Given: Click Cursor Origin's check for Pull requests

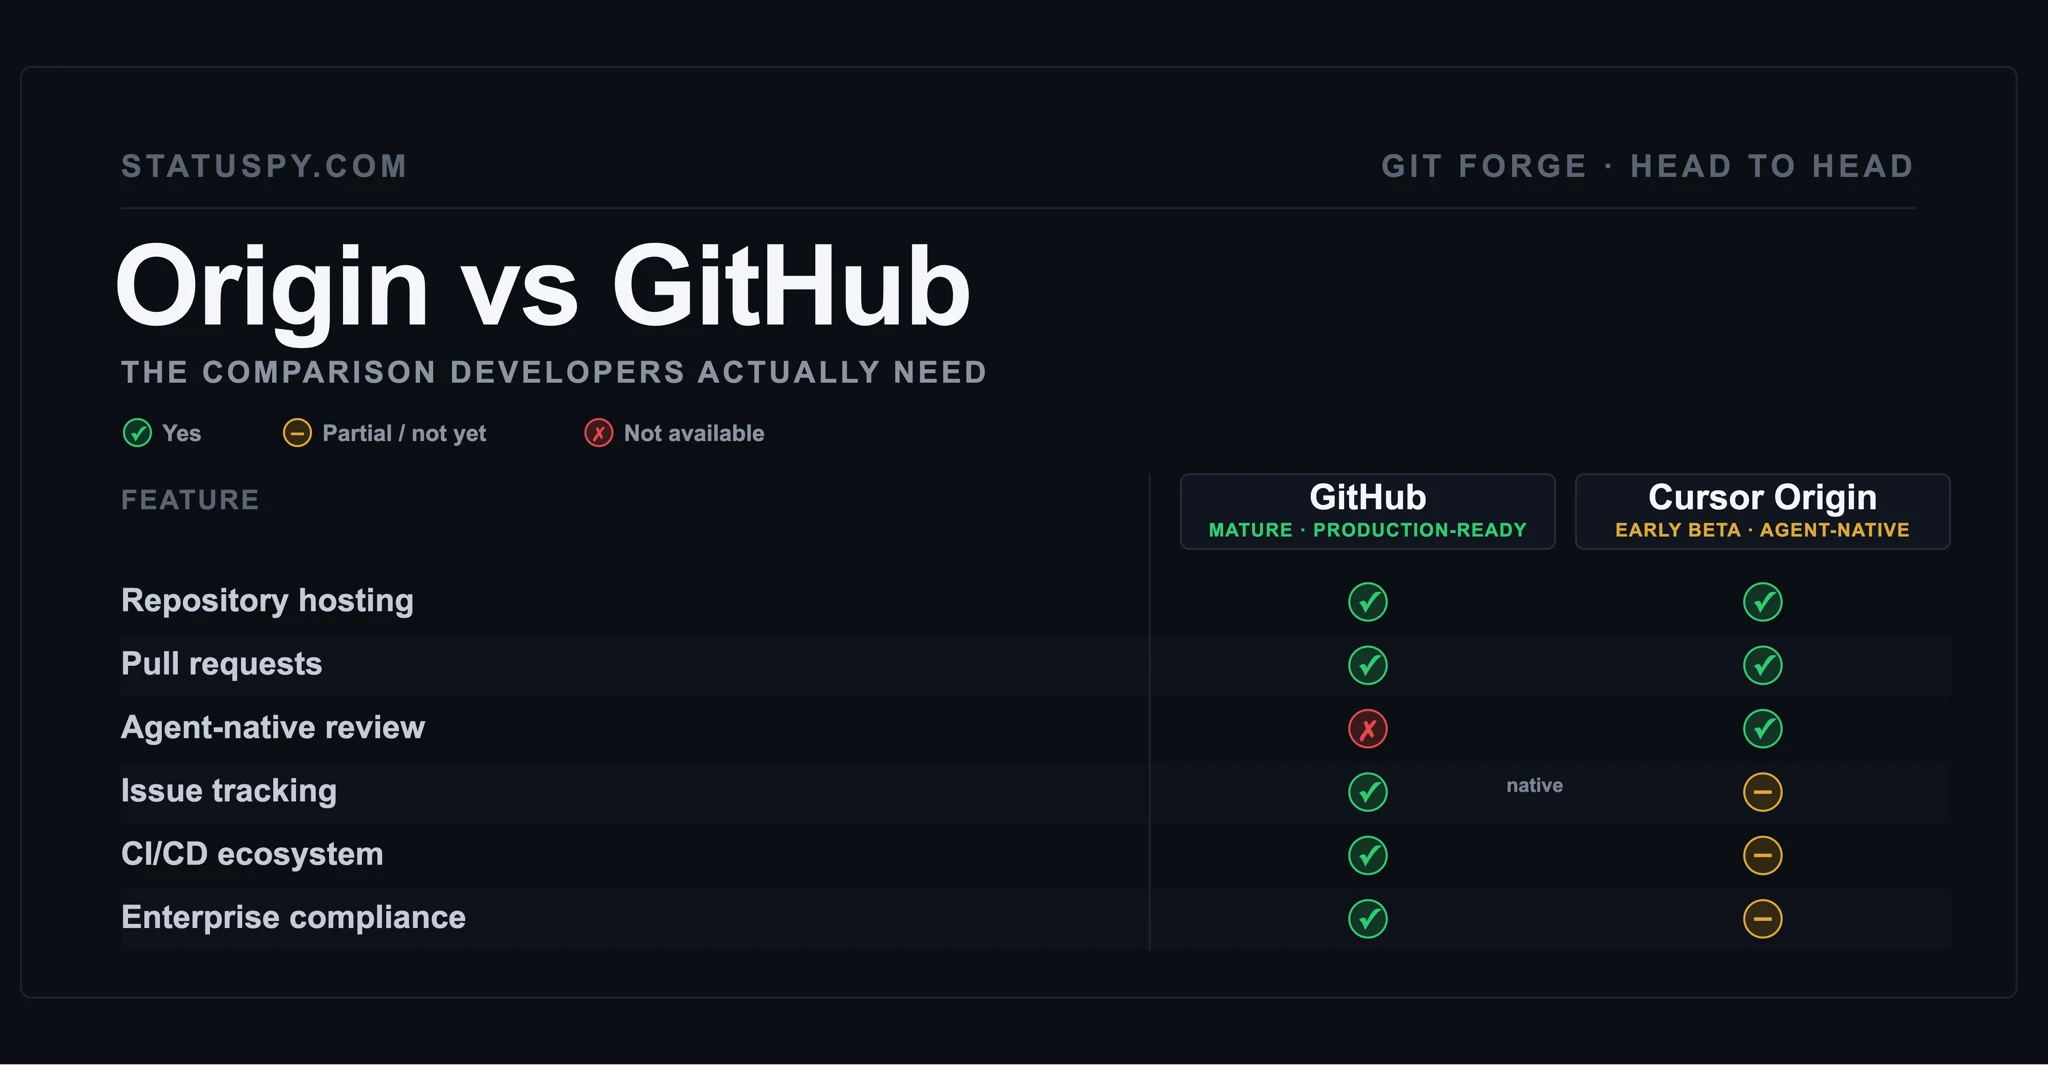Looking at the screenshot, I should 1763,665.
